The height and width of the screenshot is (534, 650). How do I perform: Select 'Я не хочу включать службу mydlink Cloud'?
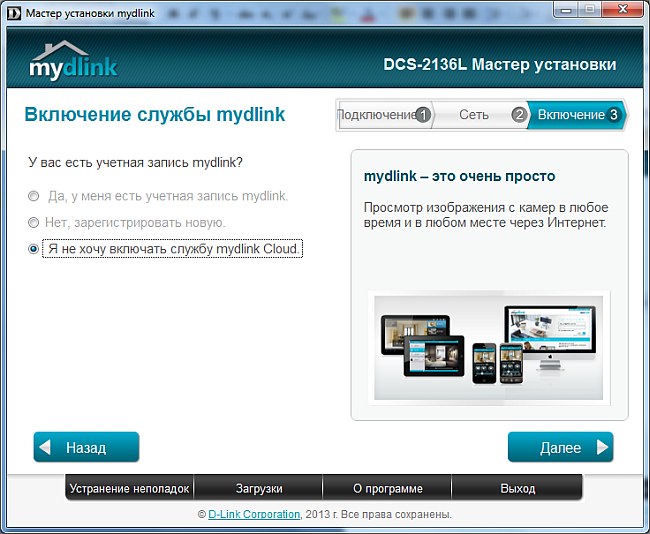point(34,249)
